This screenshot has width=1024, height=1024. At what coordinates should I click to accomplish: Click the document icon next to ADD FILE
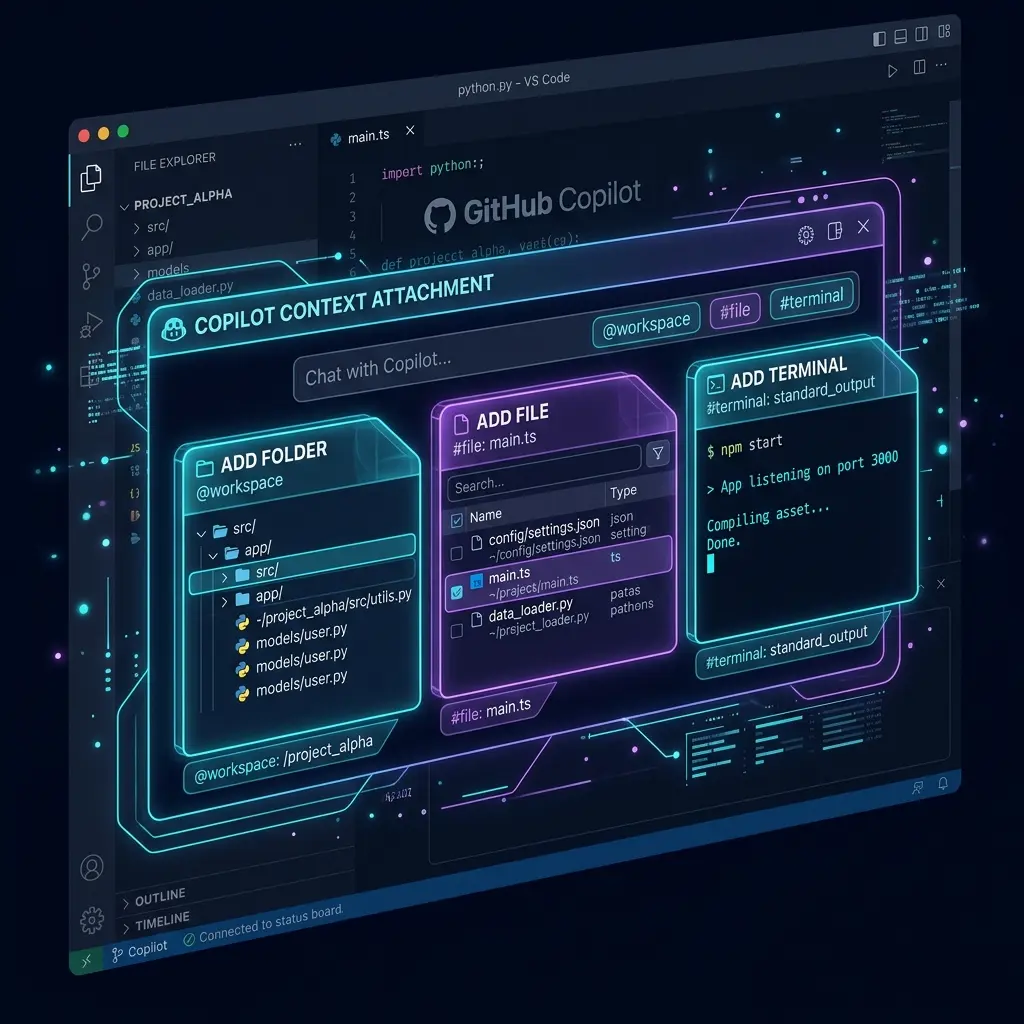[461, 424]
